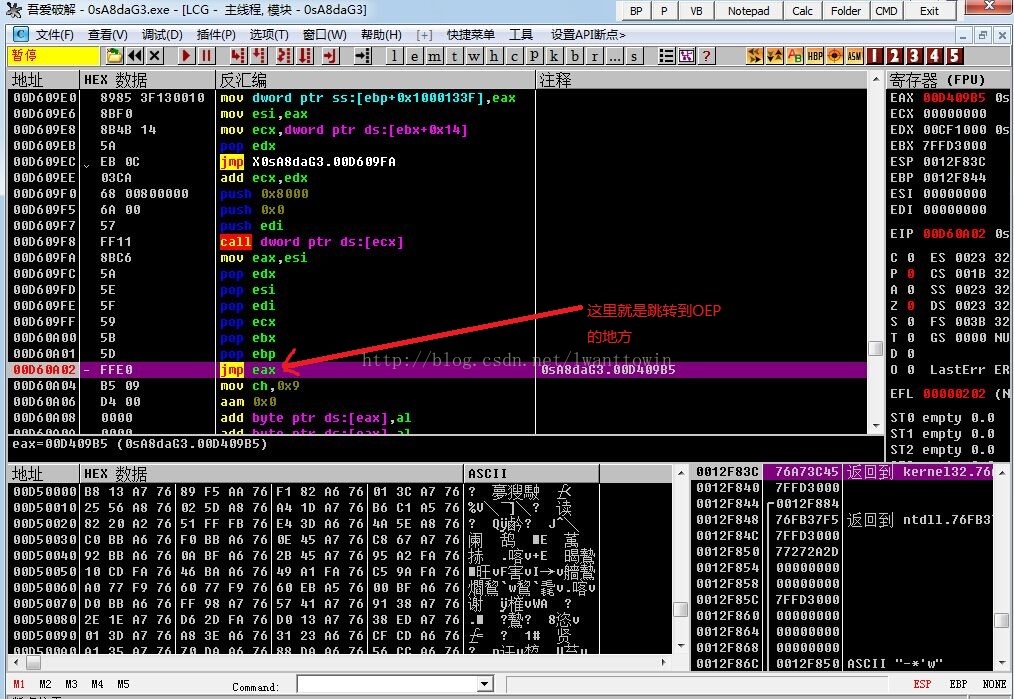The image size is (1014, 699).
Task: Open run trace with '...' icon
Action: [x=614, y=56]
